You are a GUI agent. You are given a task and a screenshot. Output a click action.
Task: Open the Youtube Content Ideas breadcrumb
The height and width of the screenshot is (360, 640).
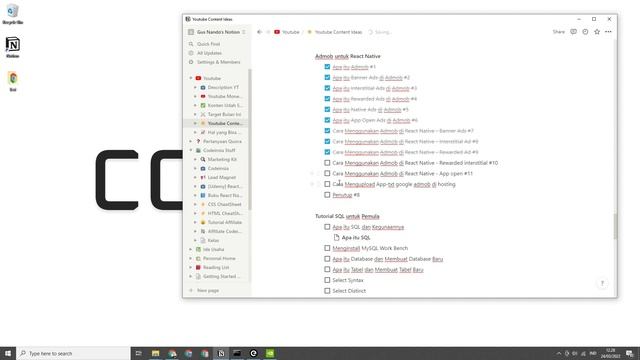click(x=334, y=32)
